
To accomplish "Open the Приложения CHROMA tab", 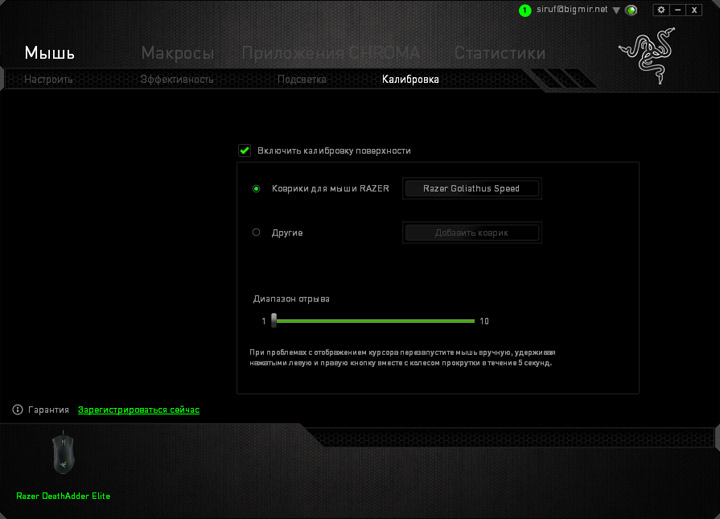I will (331, 53).
